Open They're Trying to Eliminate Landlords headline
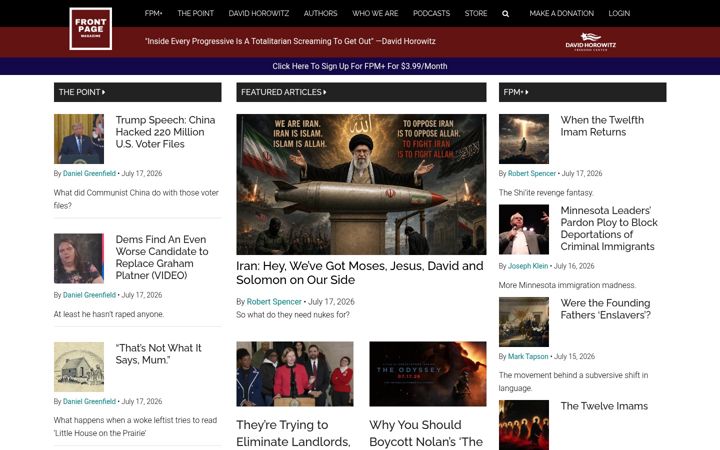 point(293,433)
